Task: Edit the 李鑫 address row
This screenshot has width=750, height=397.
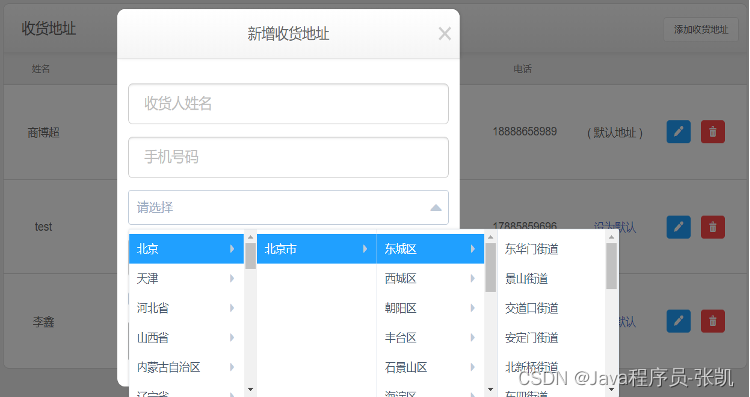Action: point(678,321)
